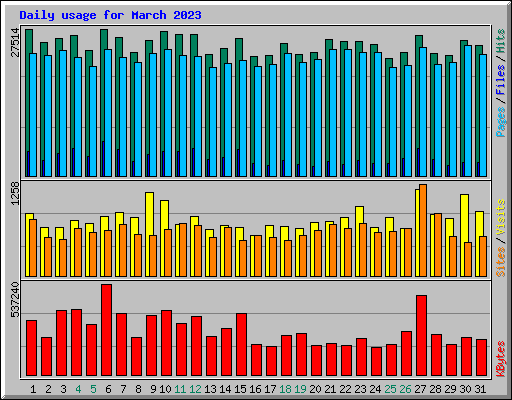Click the 27514 hits axis value
512x400 pixels.
[x=15, y=42]
